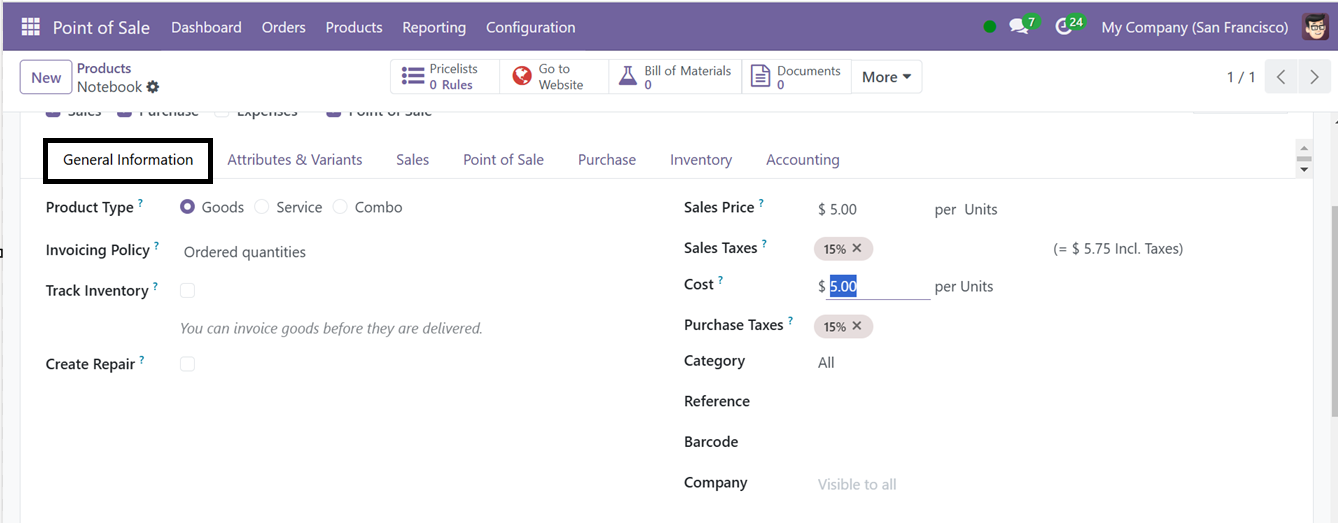1338x523 pixels.
Task: Click the New button
Action: click(x=46, y=77)
